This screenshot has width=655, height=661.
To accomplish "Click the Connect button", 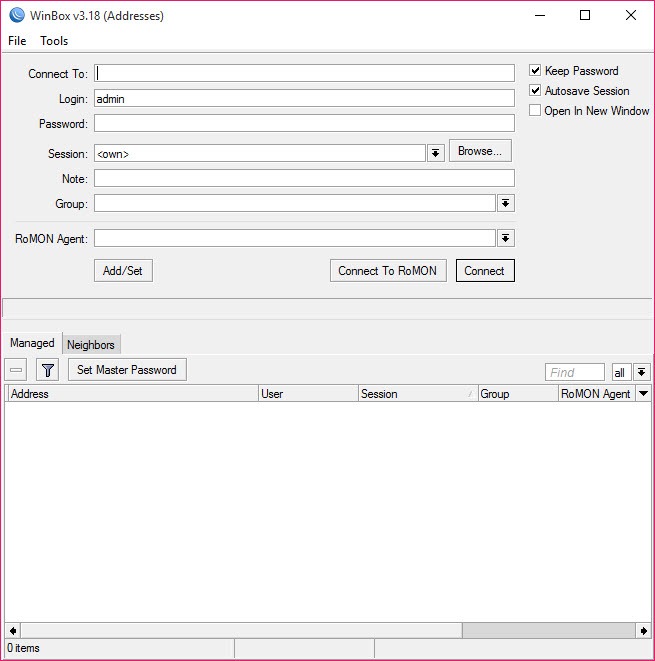I will (485, 271).
